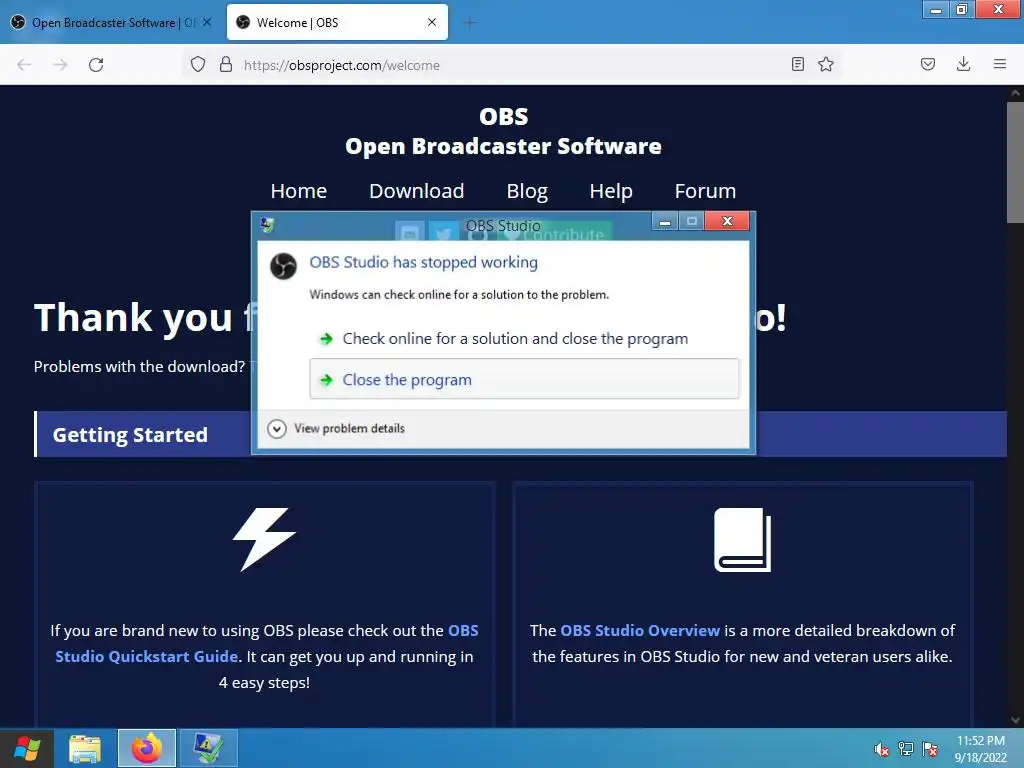This screenshot has width=1024, height=768.
Task: Switch to Open Broadcaster Software tab
Action: (x=111, y=22)
